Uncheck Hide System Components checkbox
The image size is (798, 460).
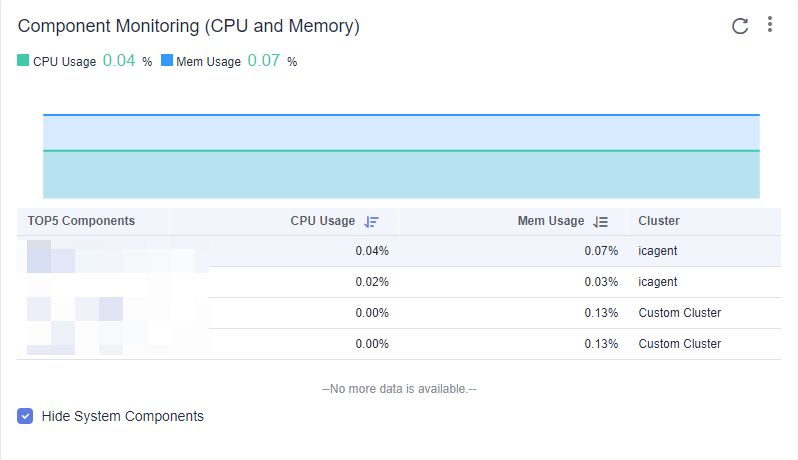pos(25,416)
